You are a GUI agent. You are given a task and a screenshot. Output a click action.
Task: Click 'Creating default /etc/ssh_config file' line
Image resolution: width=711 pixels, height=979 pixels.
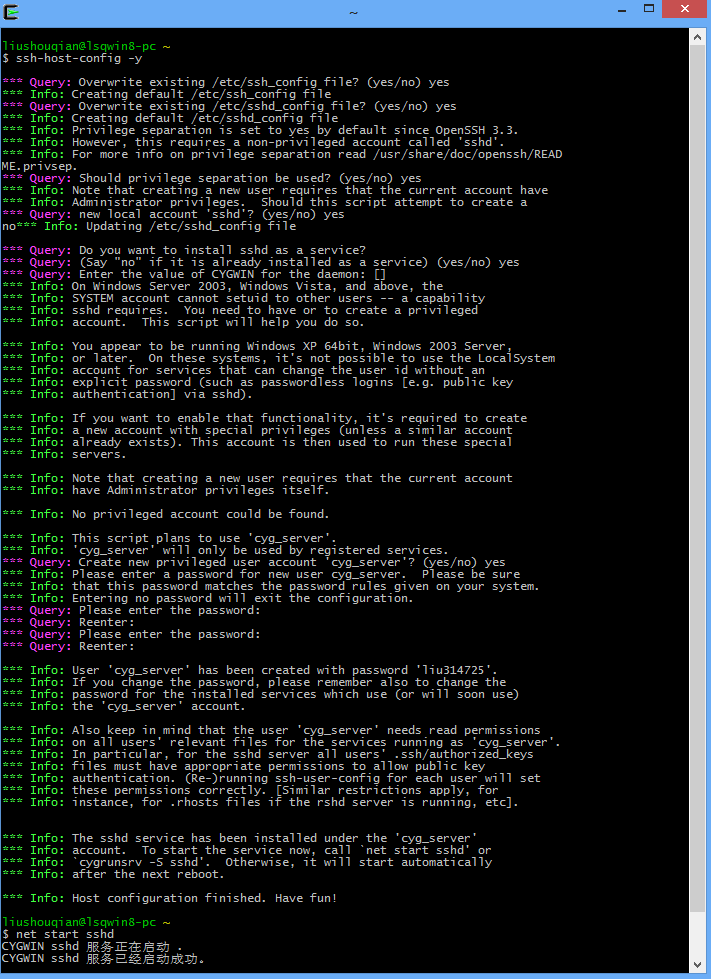click(x=167, y=94)
